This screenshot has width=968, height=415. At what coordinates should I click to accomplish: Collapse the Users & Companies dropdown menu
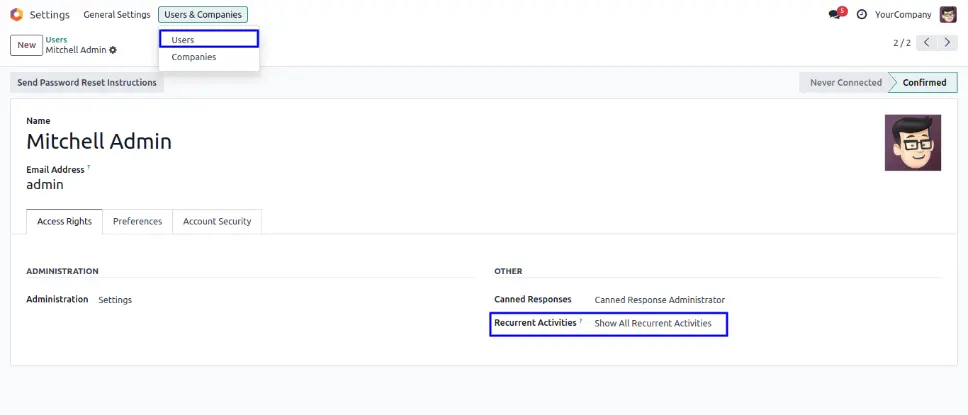203,15
